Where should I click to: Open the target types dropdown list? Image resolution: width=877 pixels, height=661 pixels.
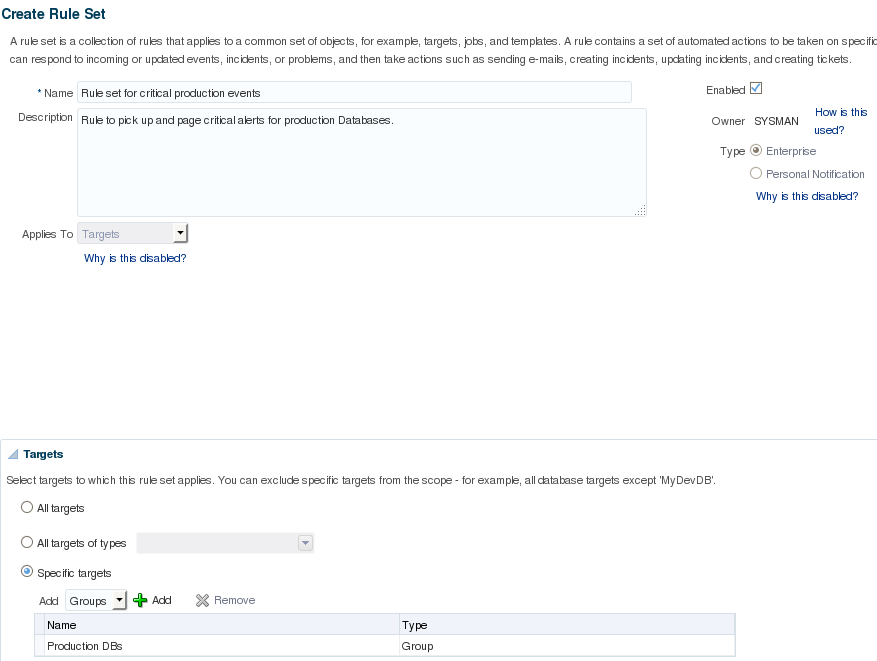click(306, 543)
